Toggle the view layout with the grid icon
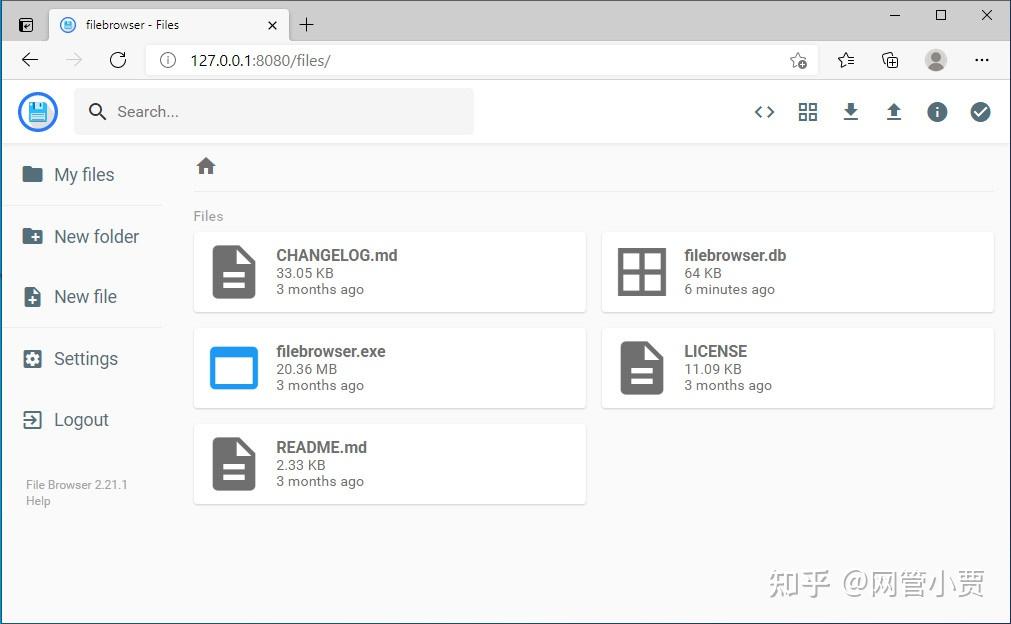 point(807,112)
